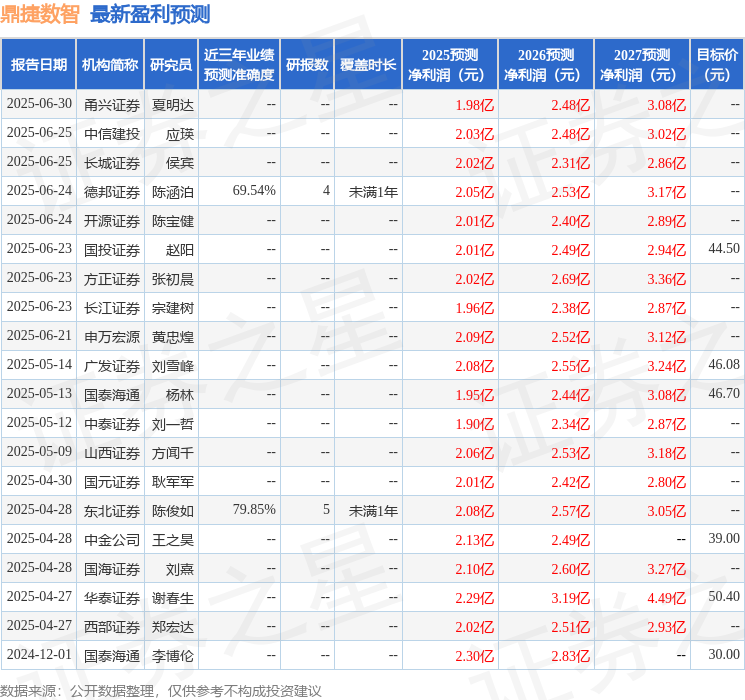Select 中金公司 institution cell
Screen dimensions: 745x700
pyautogui.click(x=112, y=540)
